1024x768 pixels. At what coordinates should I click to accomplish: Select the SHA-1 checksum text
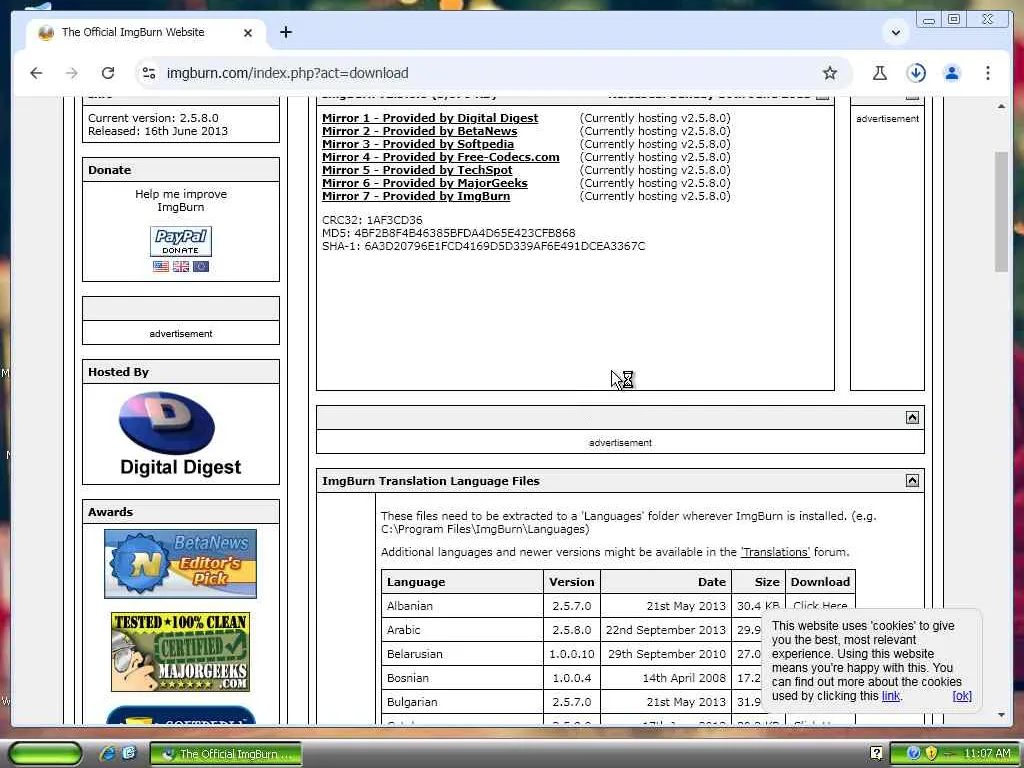pyautogui.click(x=483, y=246)
